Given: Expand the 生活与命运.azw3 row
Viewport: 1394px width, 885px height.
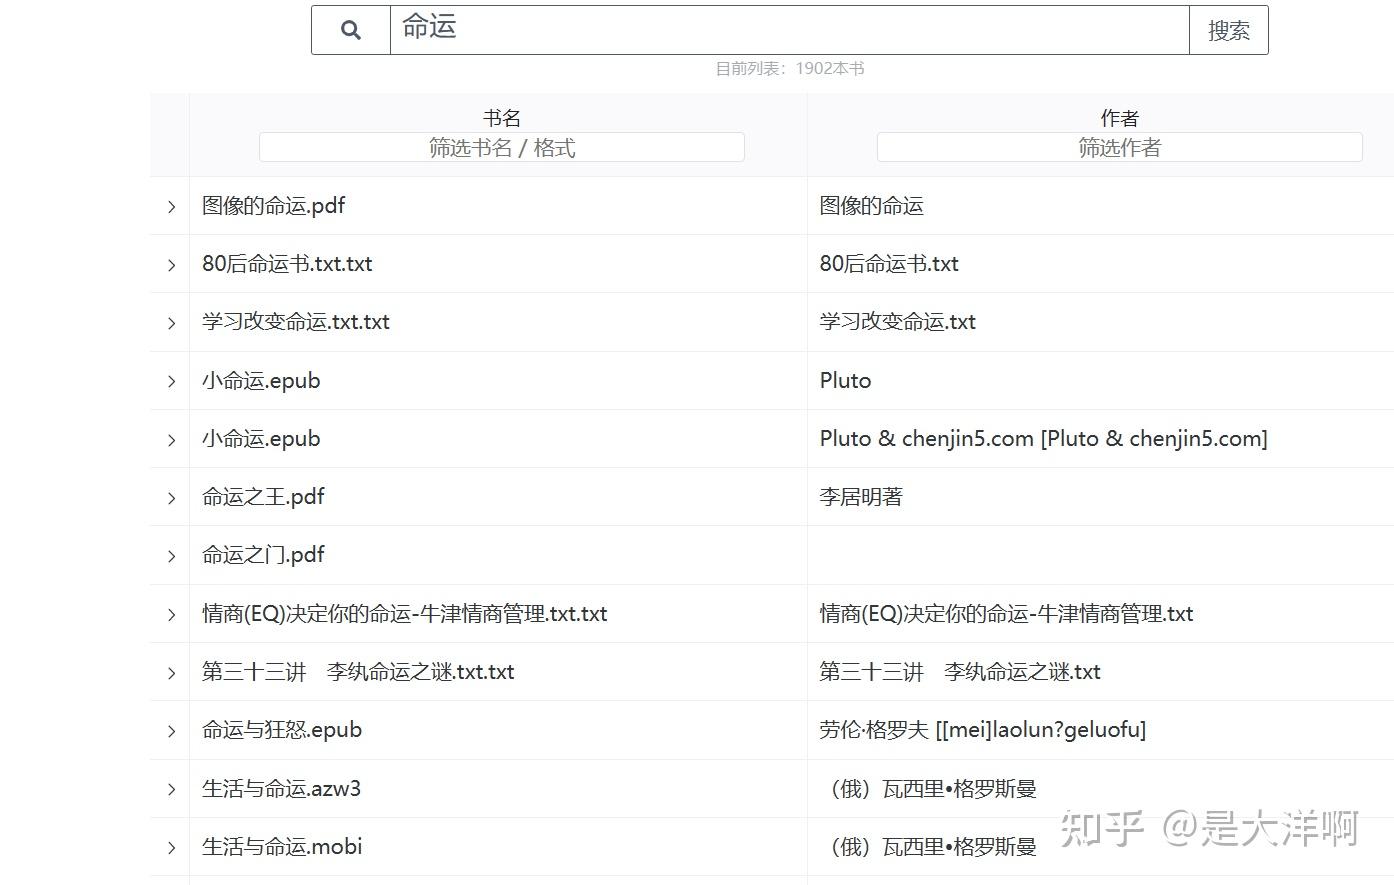Looking at the screenshot, I should tap(169, 788).
